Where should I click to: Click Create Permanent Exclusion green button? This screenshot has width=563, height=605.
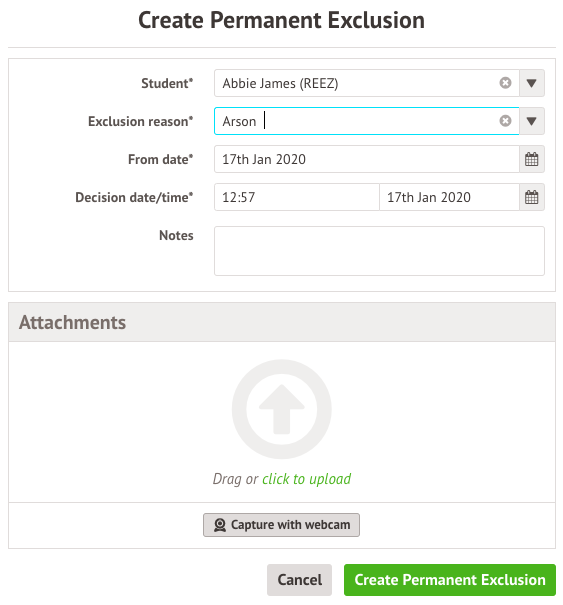[450, 580]
